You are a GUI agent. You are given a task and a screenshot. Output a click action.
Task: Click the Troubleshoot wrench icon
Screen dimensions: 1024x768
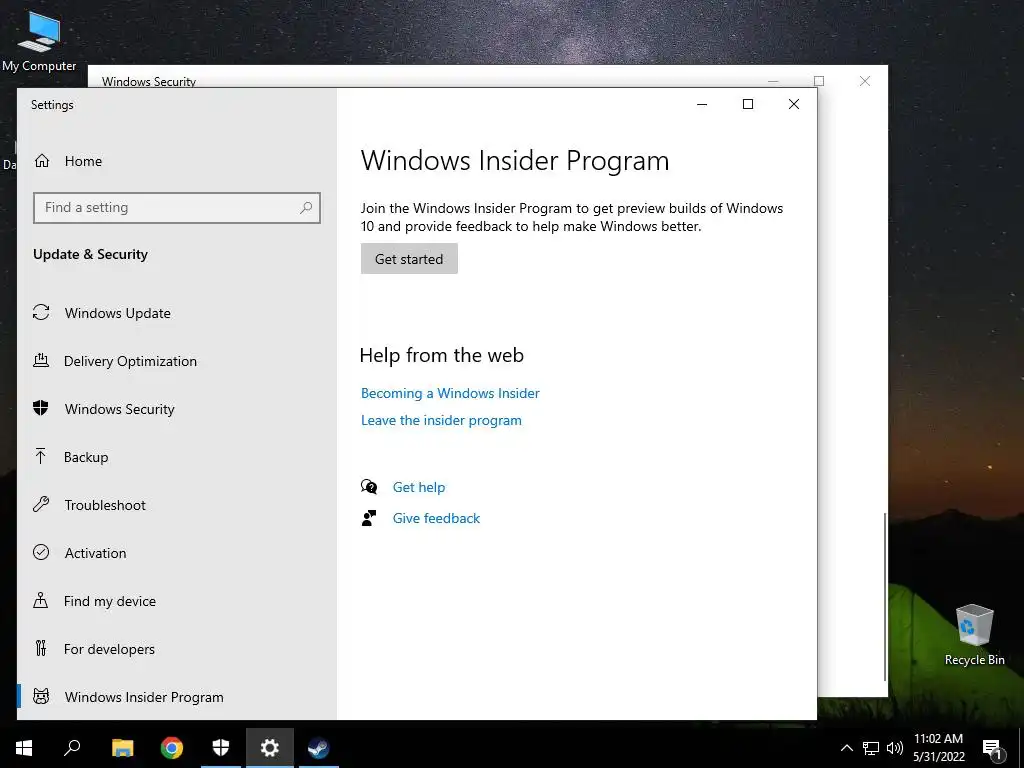(x=41, y=505)
